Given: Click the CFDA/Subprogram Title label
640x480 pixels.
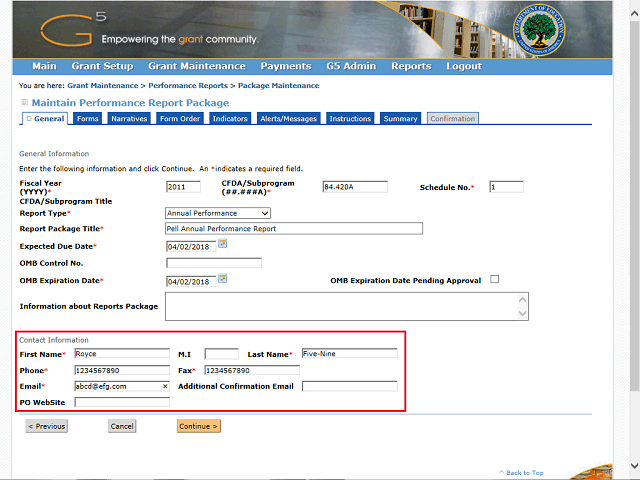Looking at the screenshot, I should click(66, 201).
